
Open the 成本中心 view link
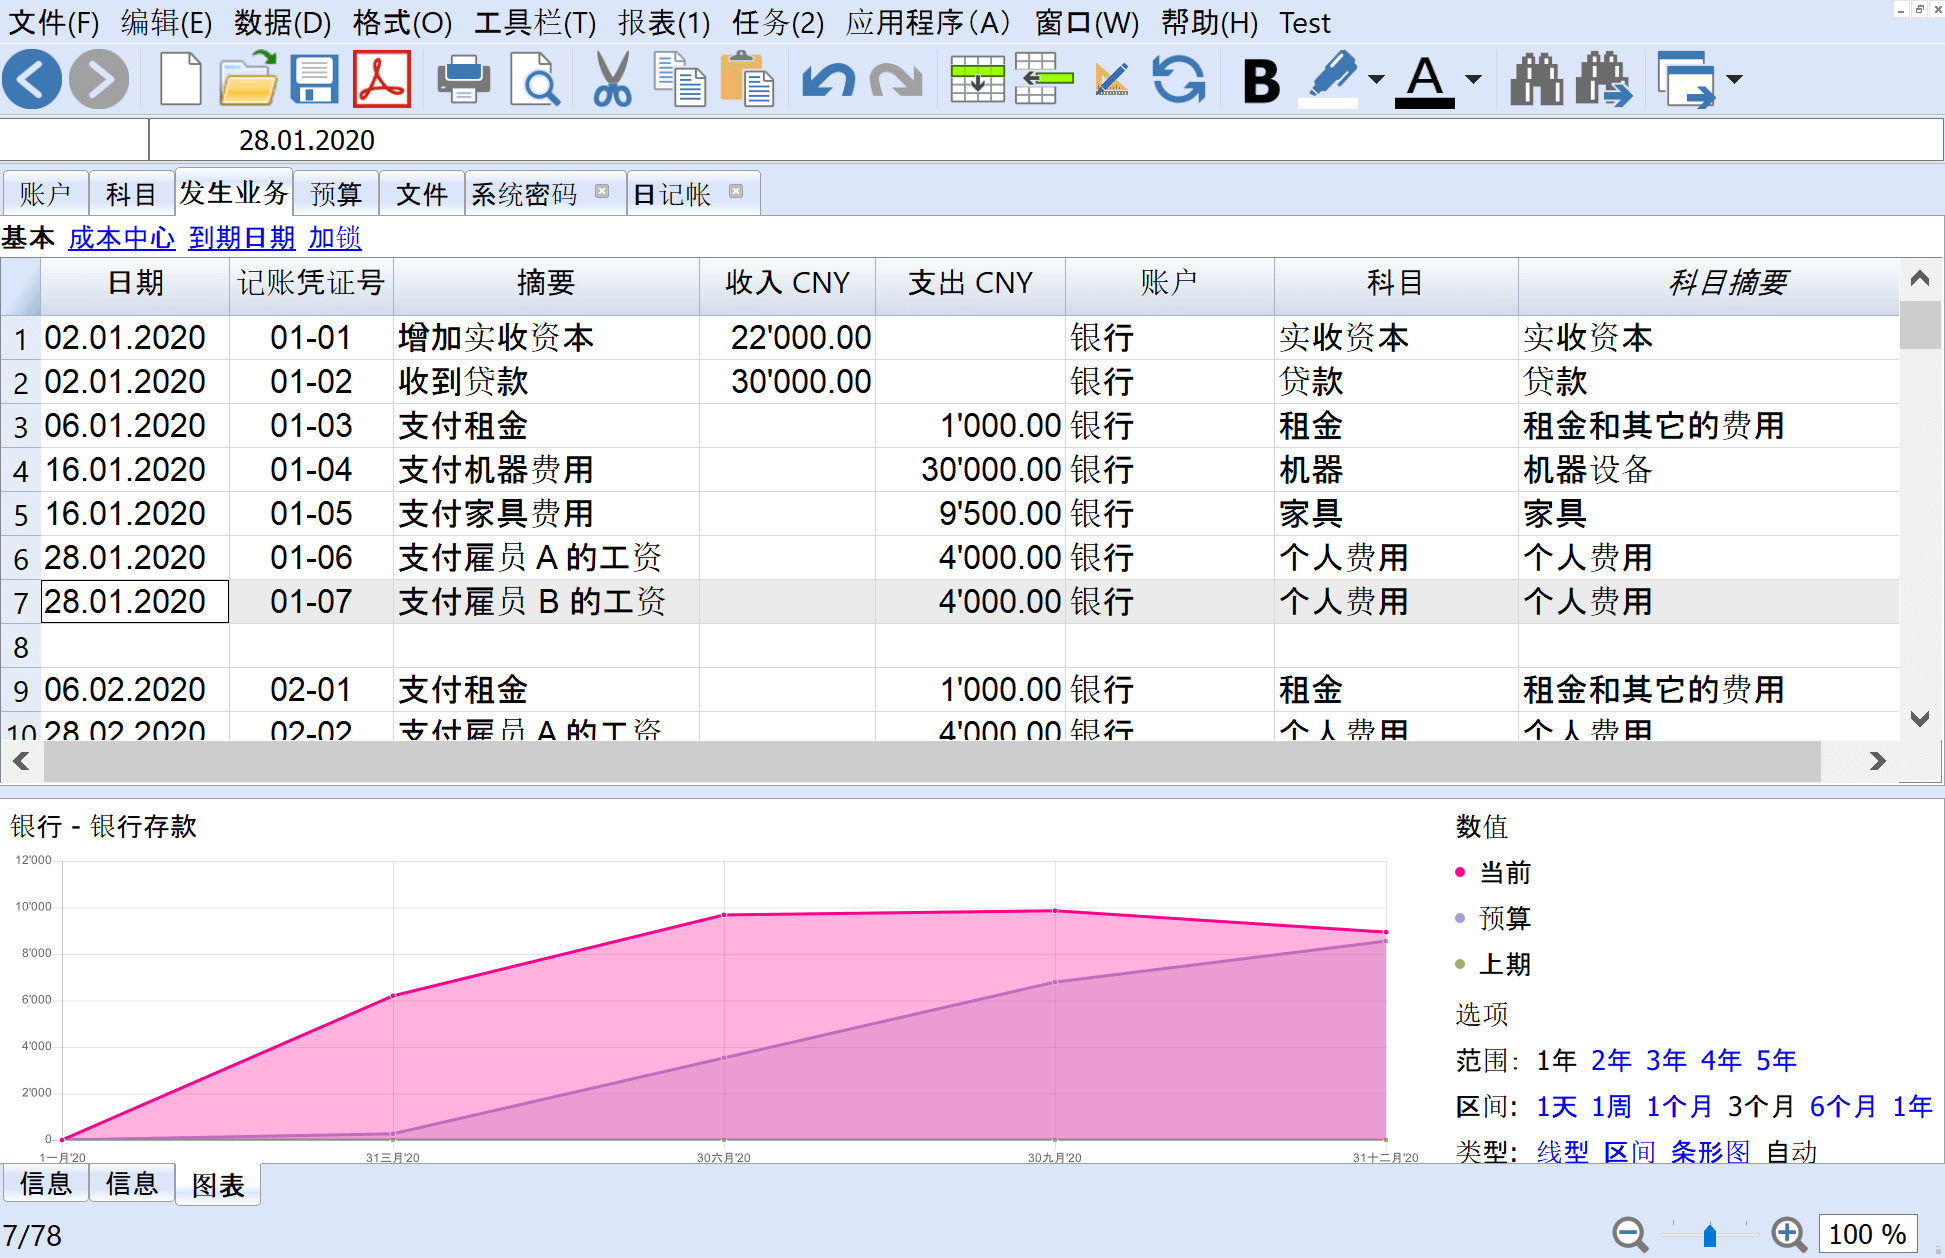click(x=121, y=238)
